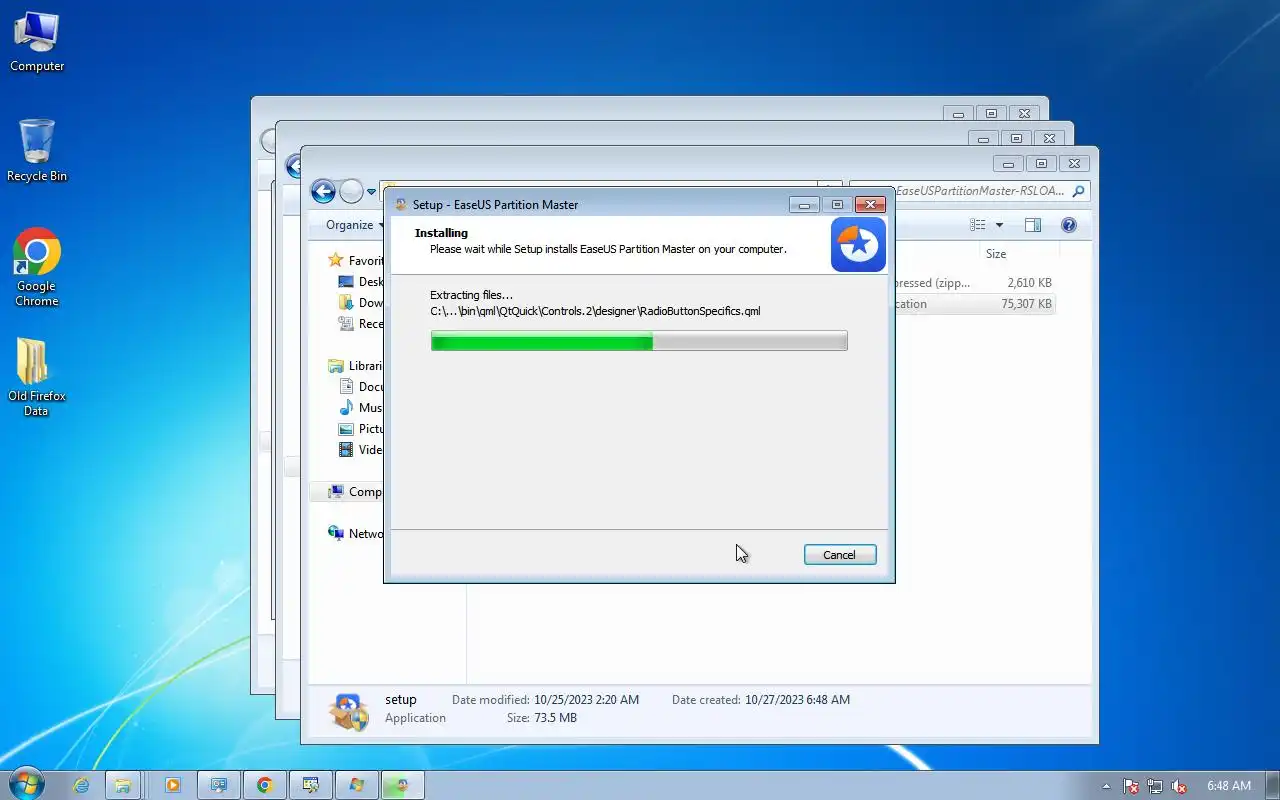Open Videos library in navigation pane
Viewport: 1280px width, 800px height.
[x=362, y=450]
